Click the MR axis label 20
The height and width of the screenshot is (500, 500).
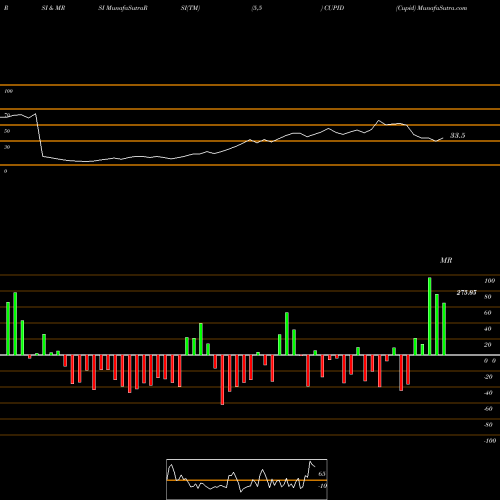(x=488, y=345)
